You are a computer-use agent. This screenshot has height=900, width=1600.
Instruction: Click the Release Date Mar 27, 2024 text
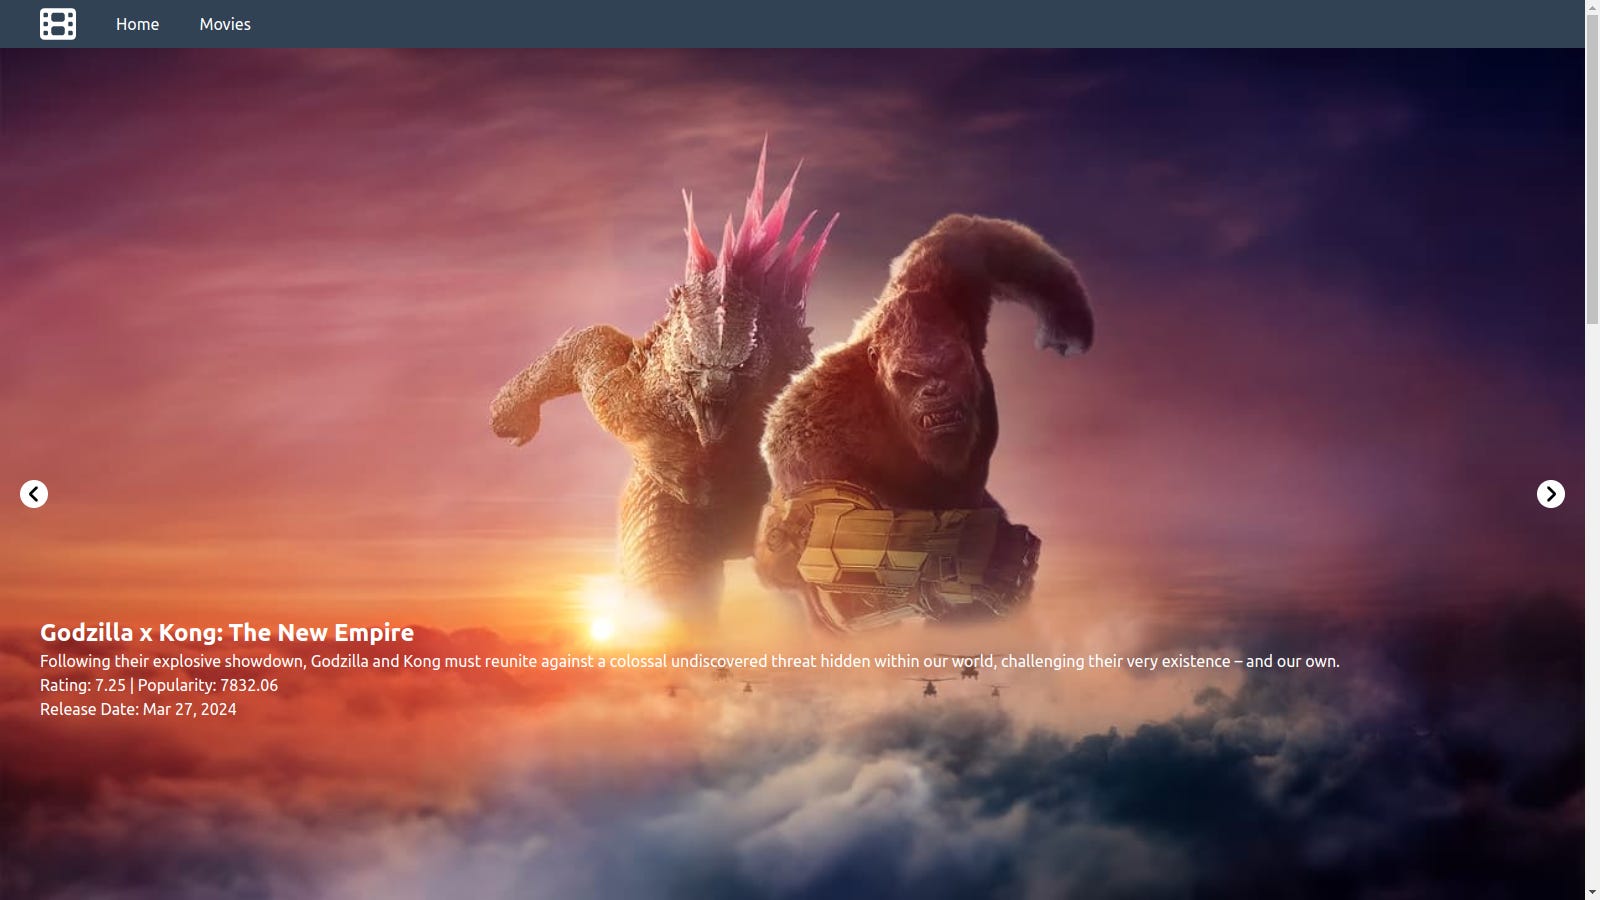point(137,708)
